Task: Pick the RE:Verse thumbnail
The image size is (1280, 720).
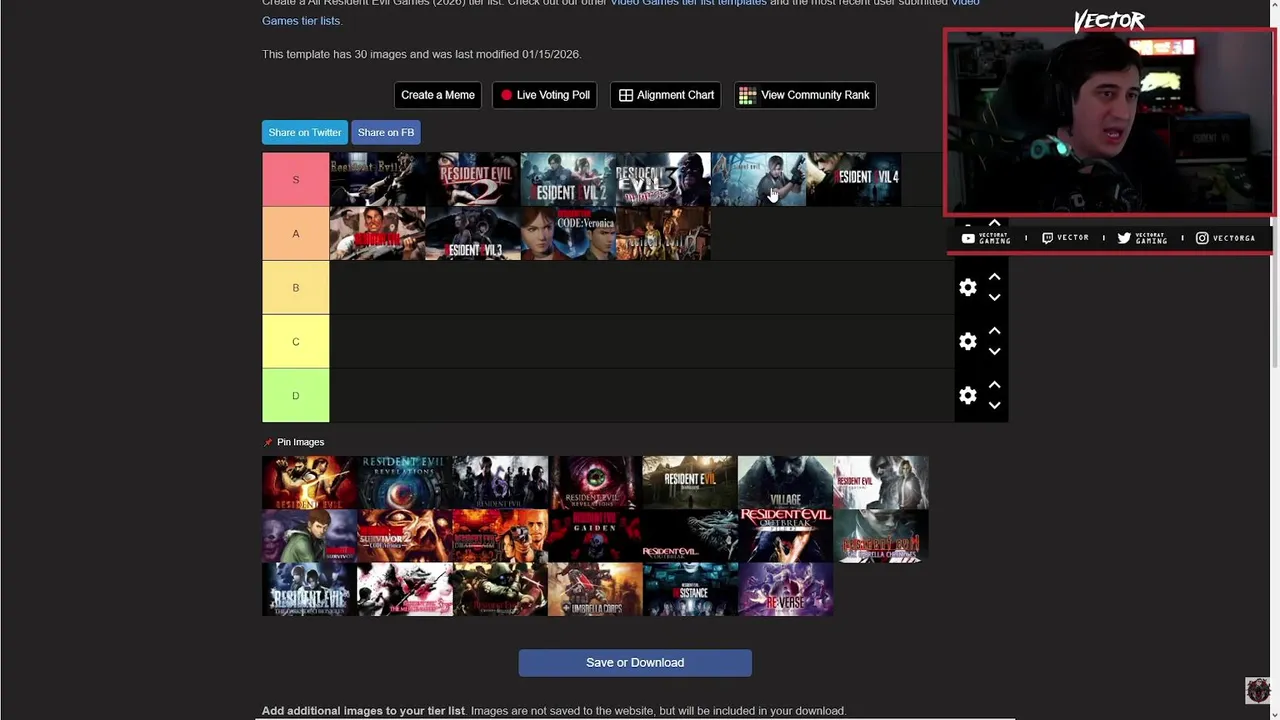Action: tap(785, 589)
